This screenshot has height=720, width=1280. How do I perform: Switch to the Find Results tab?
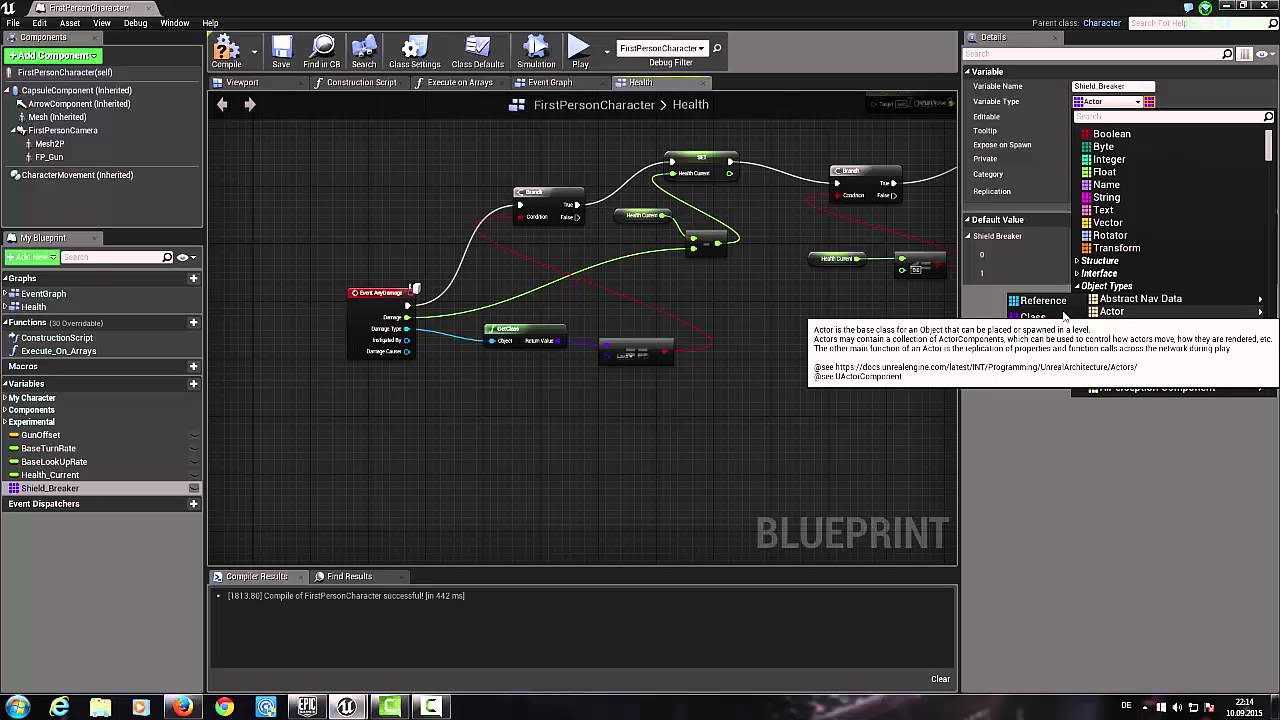click(x=349, y=577)
